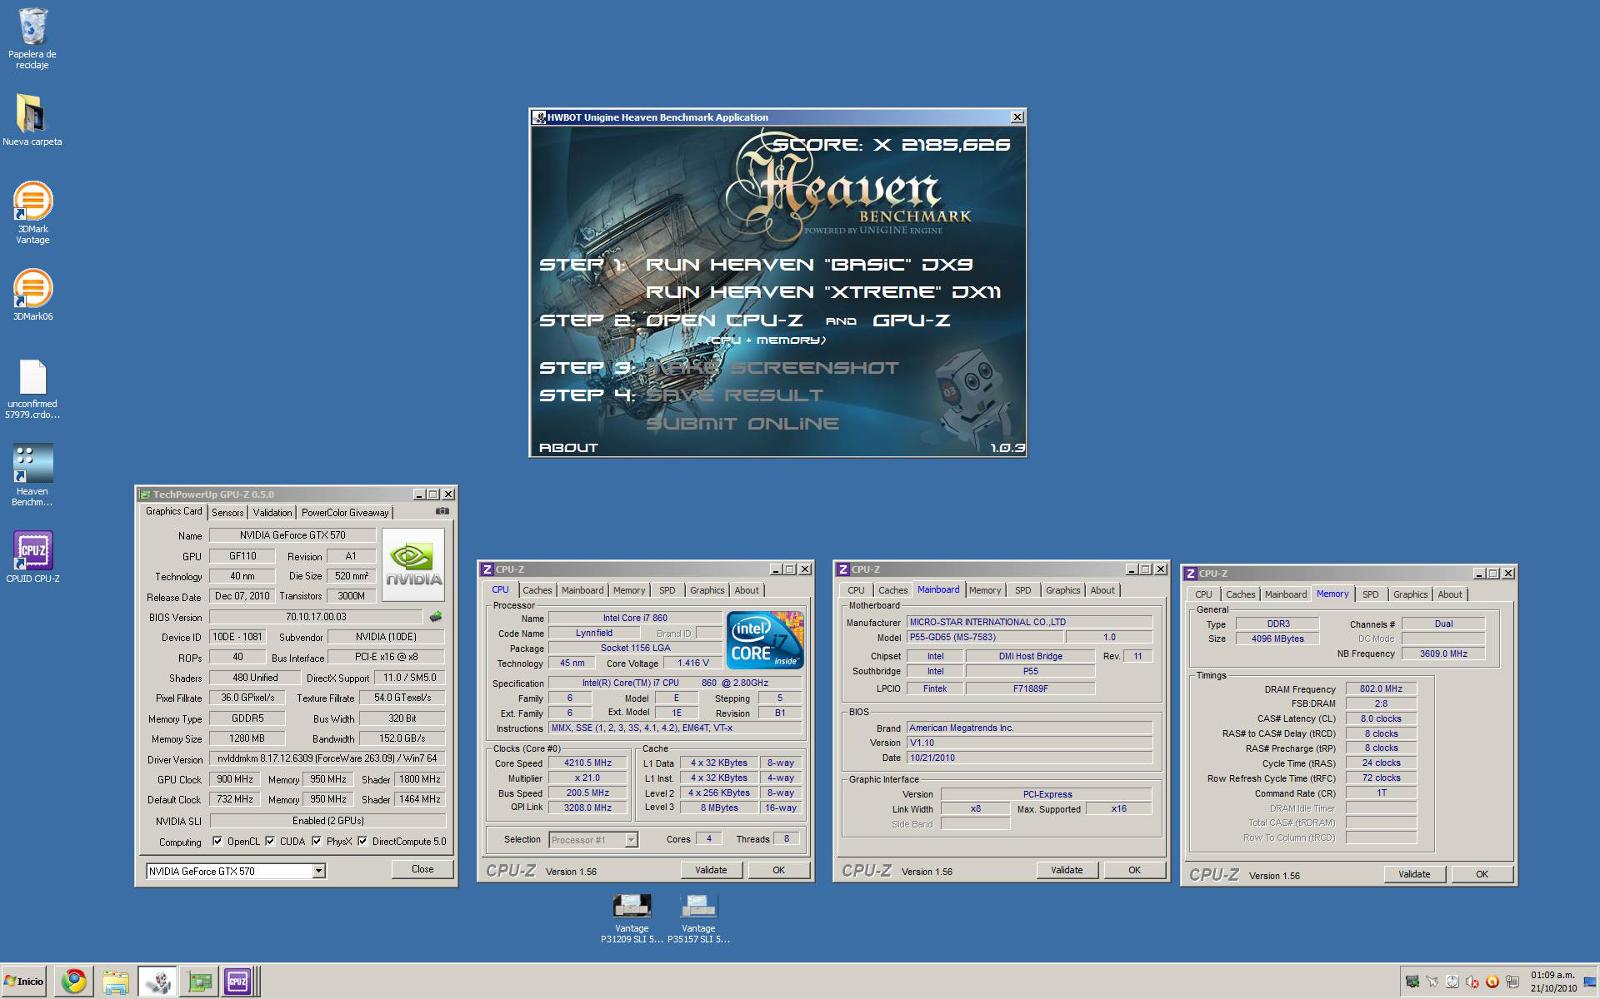1600x999 pixels.
Task: Click the orange circular arrow tray icon
Action: (1492, 982)
